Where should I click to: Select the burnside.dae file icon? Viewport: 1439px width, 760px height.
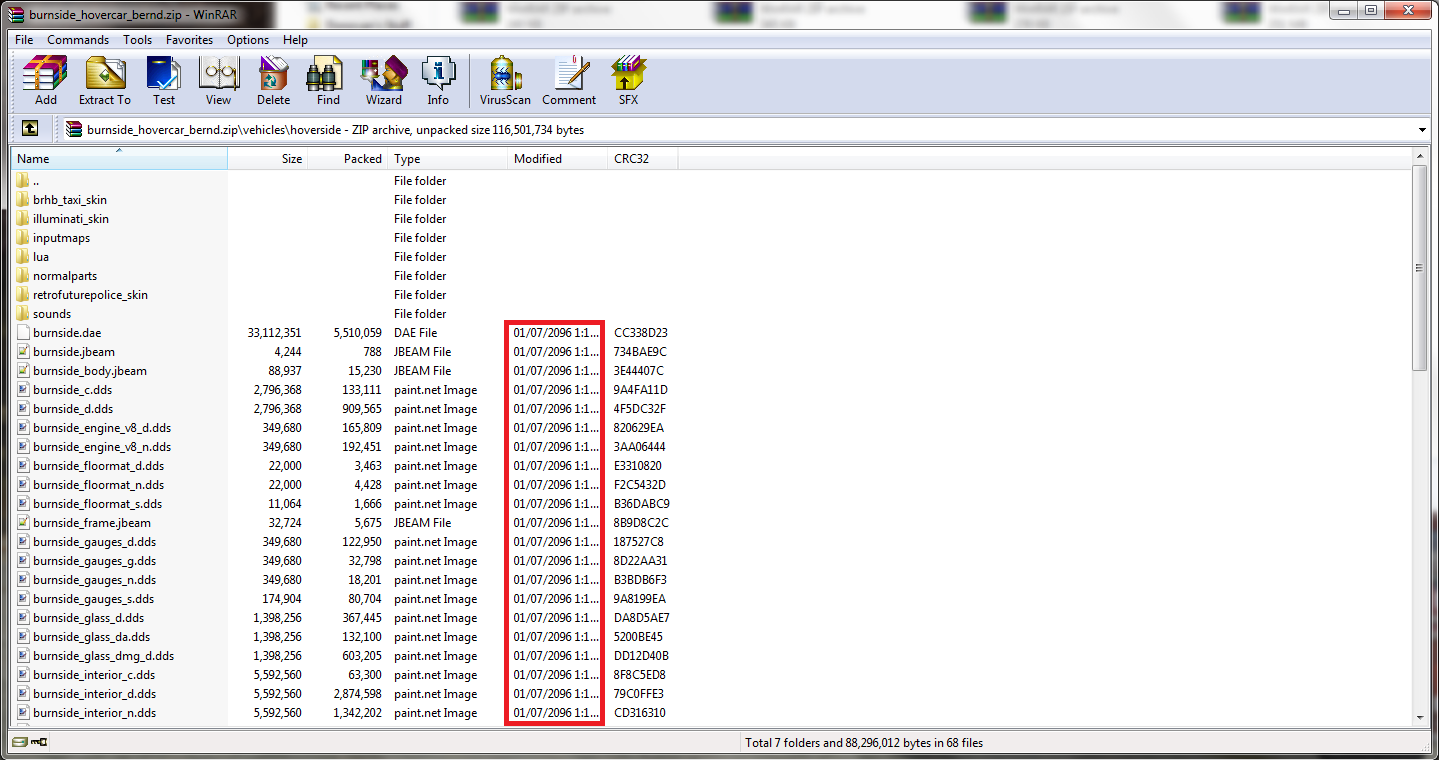pos(23,333)
